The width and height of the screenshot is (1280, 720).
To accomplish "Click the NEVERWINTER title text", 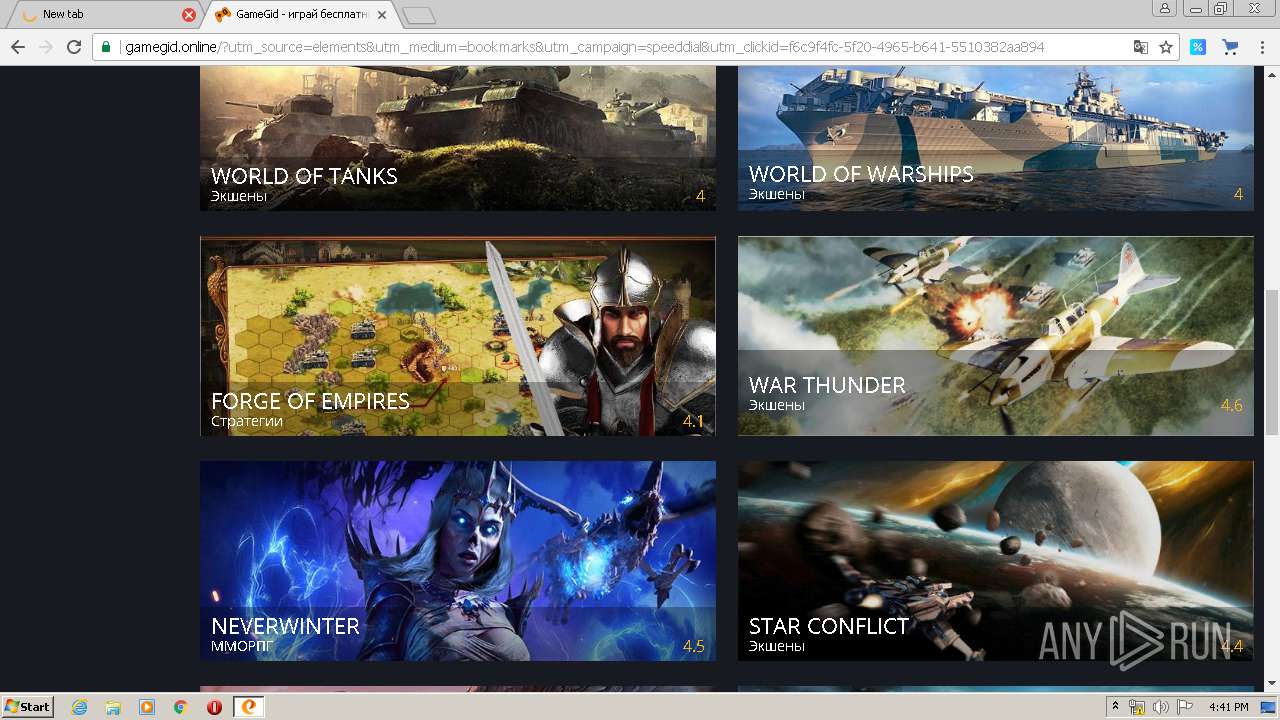I will pos(285,626).
